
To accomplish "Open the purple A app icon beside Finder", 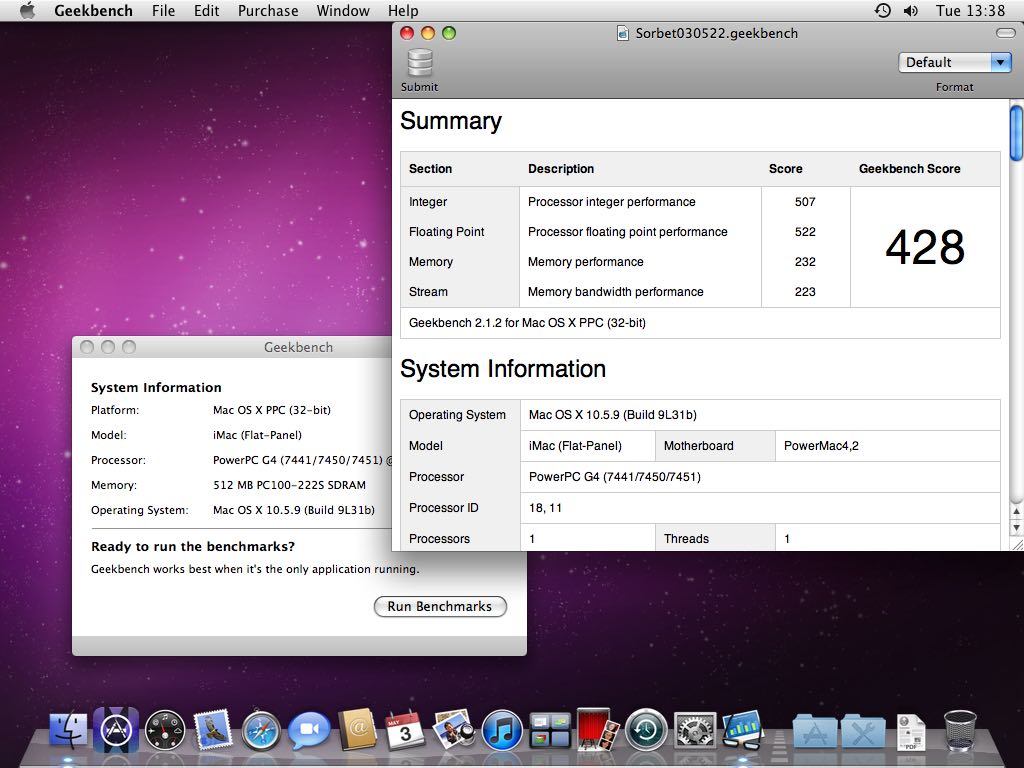I will coord(116,729).
